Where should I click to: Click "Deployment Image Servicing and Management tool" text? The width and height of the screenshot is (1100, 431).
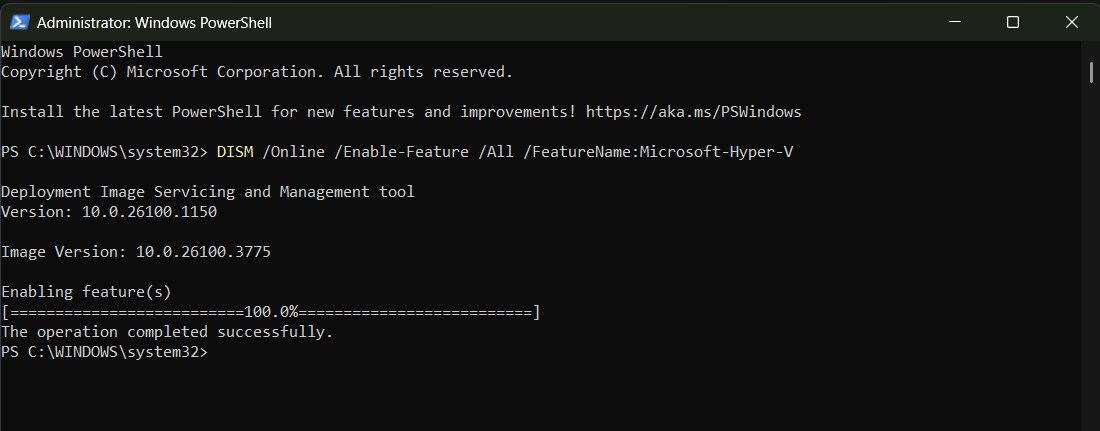(x=208, y=192)
